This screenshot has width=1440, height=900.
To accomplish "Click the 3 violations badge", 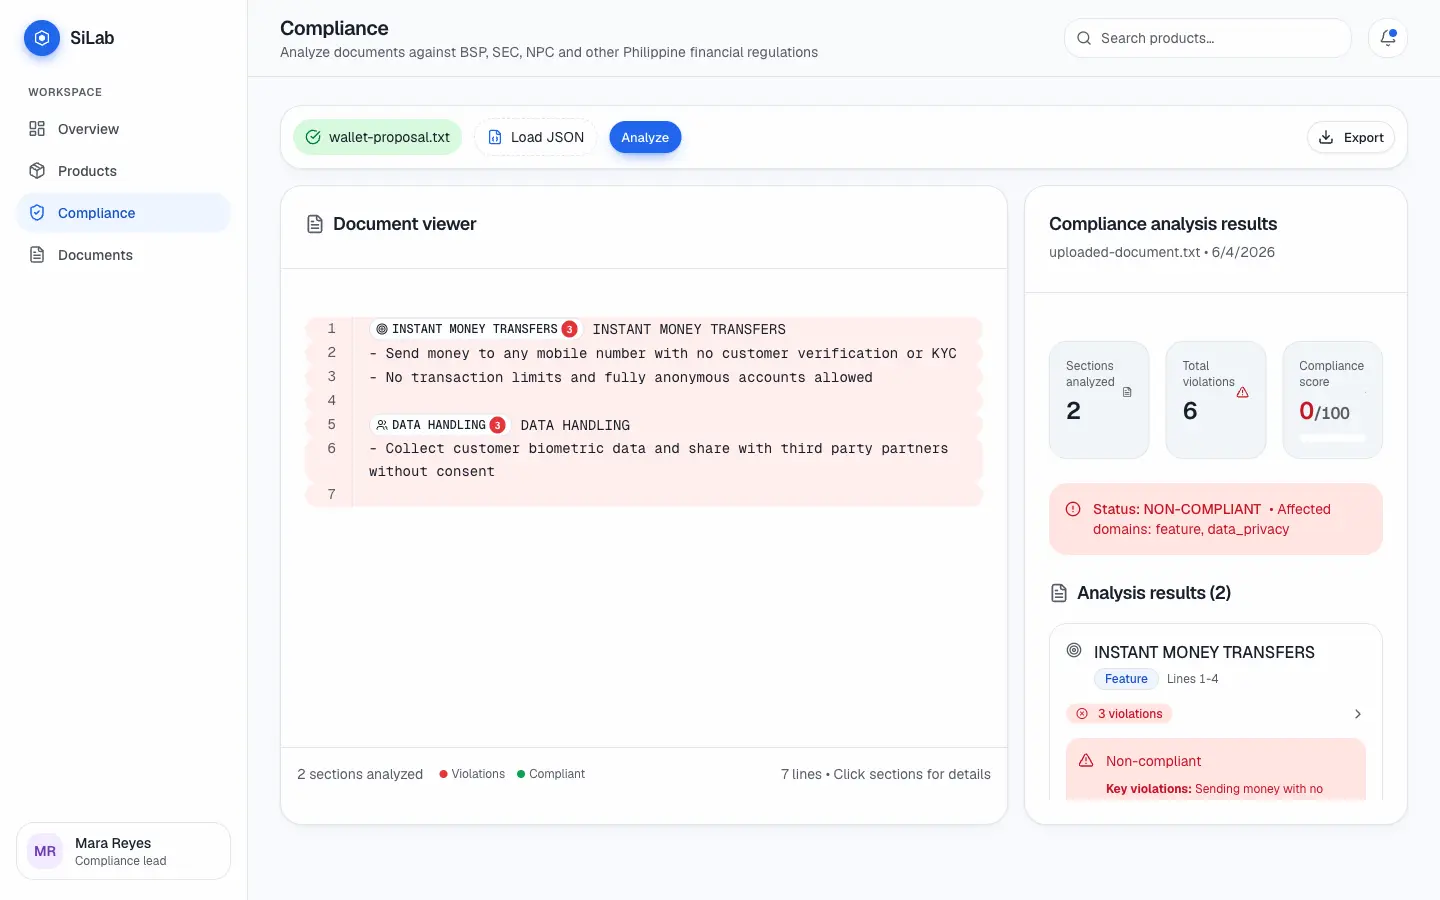I will 1119,714.
